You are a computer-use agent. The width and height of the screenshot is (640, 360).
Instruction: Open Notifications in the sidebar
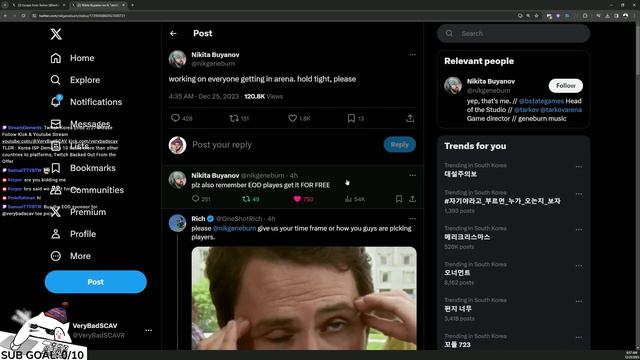86,102
